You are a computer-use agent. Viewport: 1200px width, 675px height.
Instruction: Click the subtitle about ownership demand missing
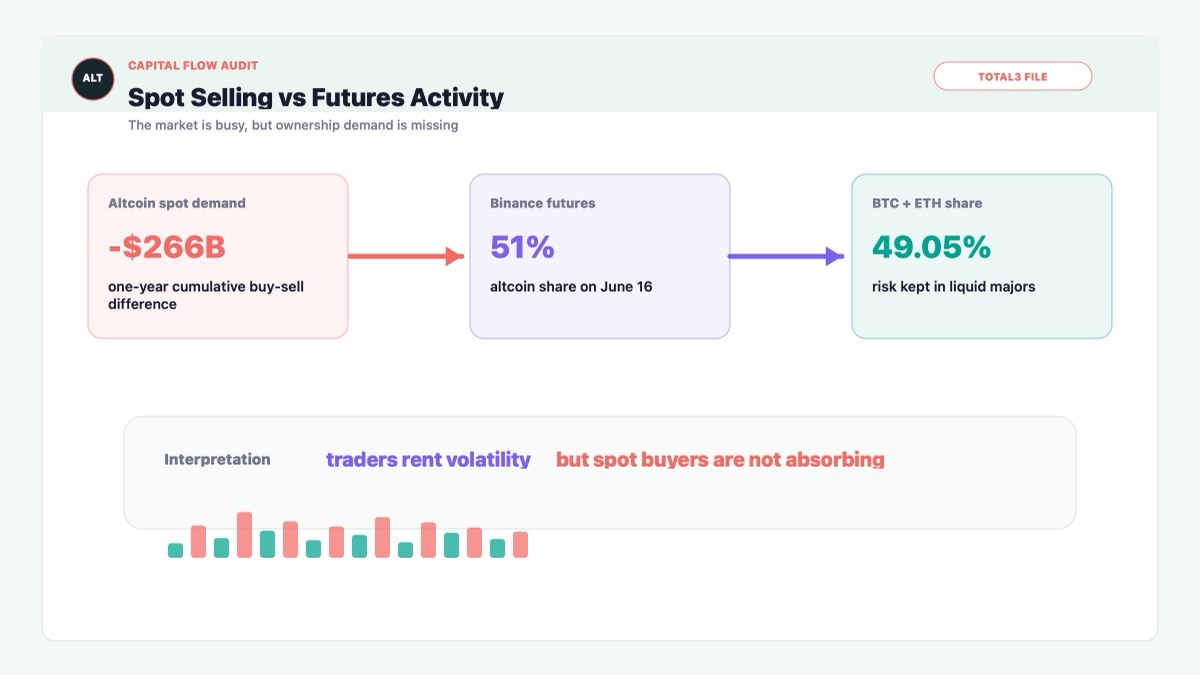click(293, 125)
